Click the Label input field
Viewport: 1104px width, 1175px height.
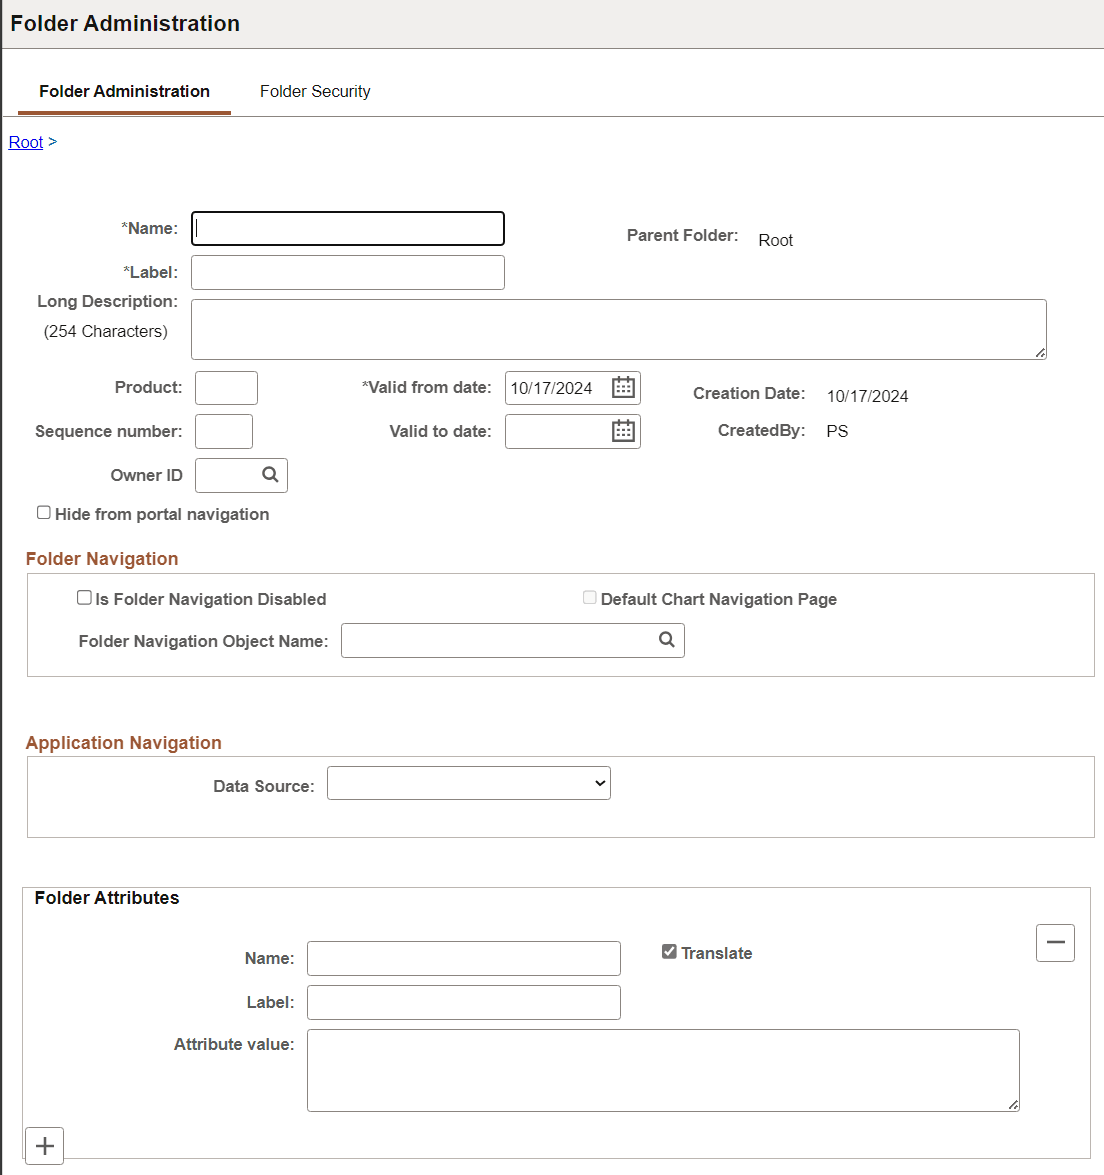pyautogui.click(x=347, y=272)
